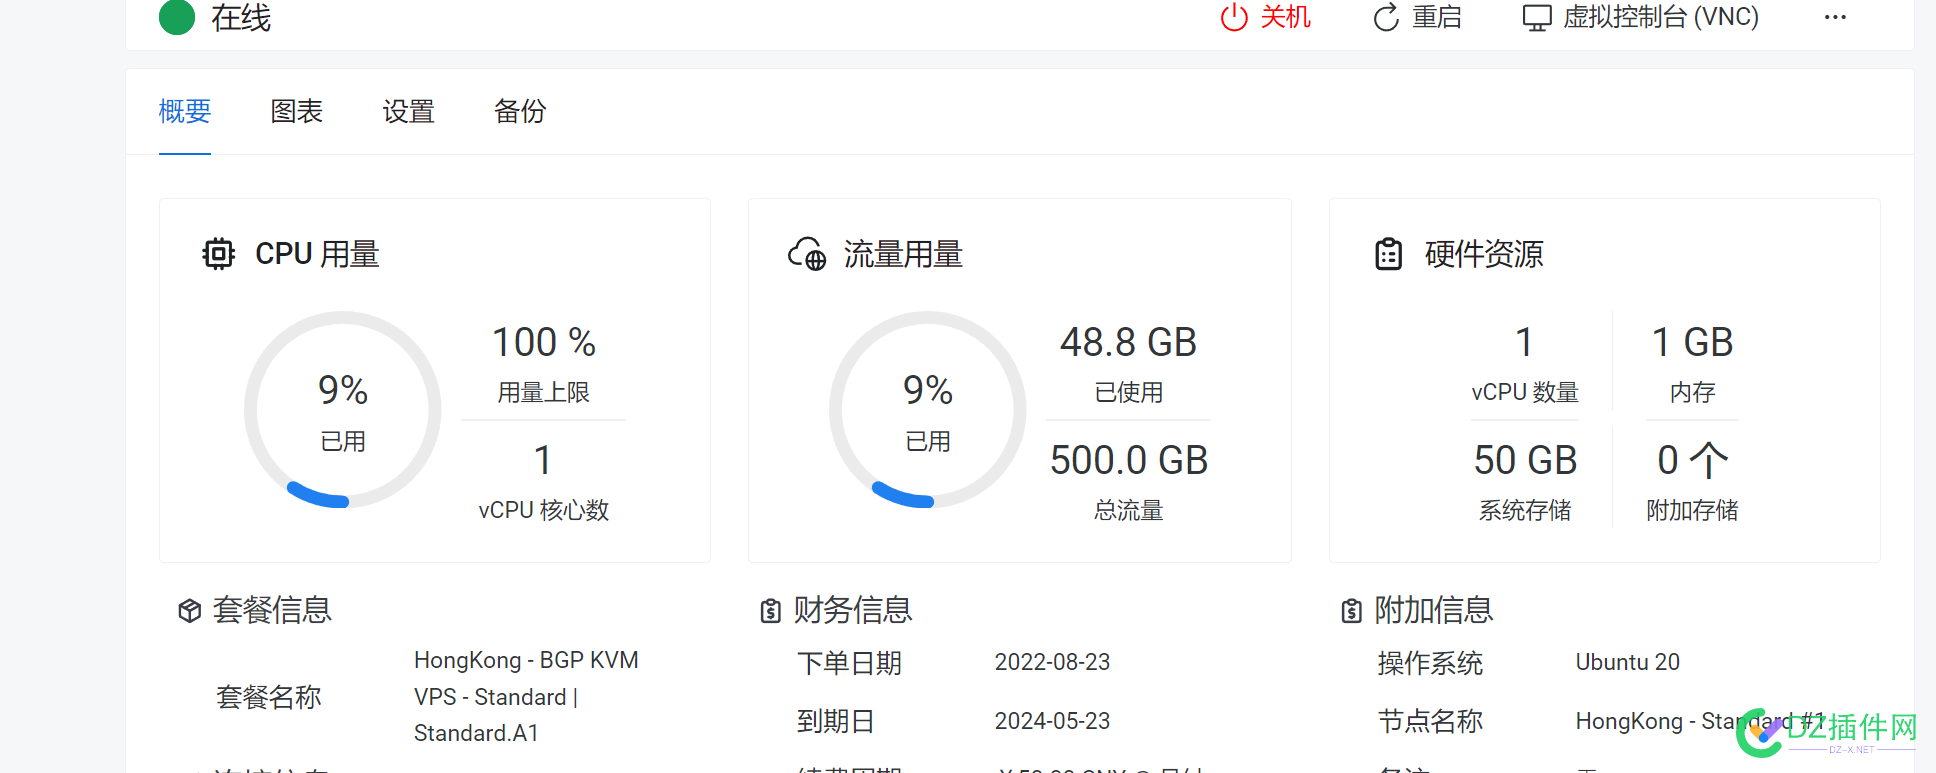Open the 设置 tab

pos(409,111)
